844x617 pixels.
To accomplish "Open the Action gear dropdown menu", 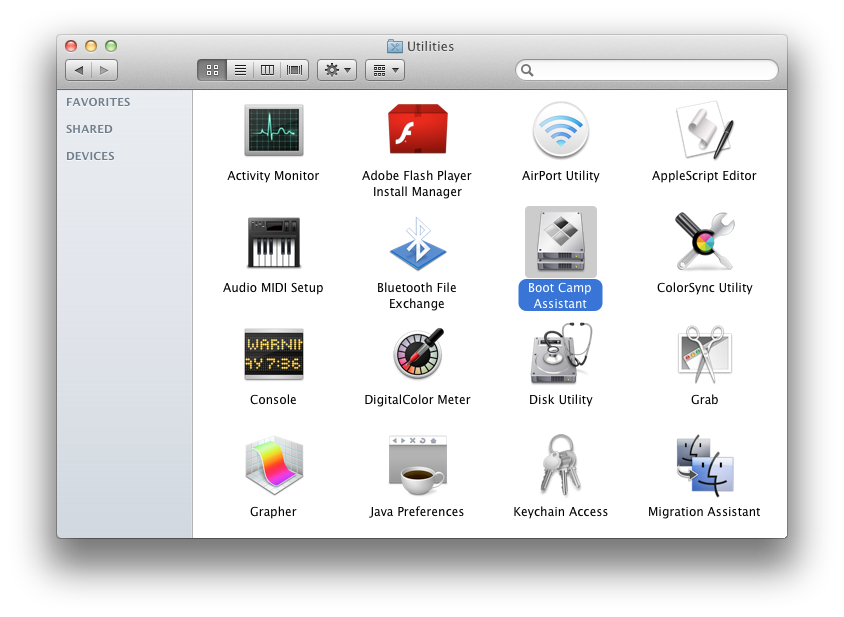I will [336, 70].
